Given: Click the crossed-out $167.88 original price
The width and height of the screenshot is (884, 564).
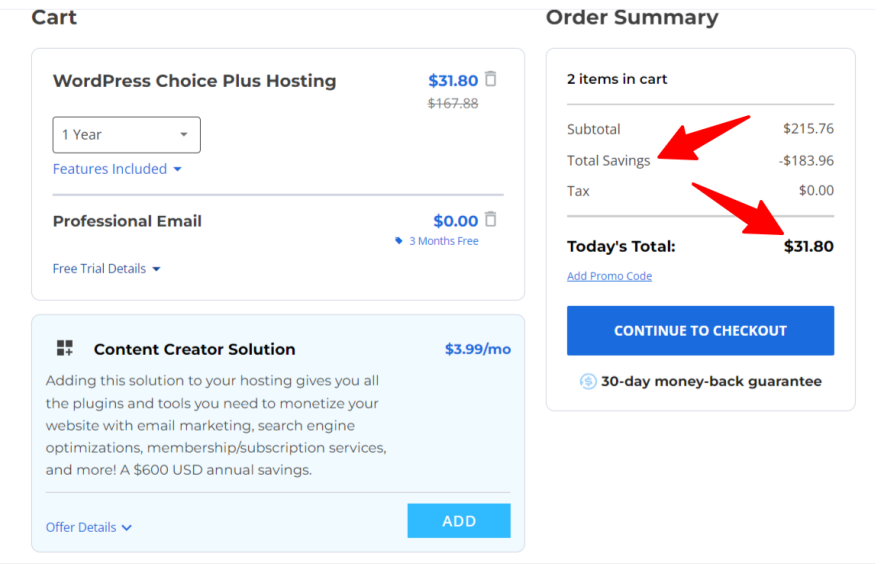Looking at the screenshot, I should tap(453, 103).
